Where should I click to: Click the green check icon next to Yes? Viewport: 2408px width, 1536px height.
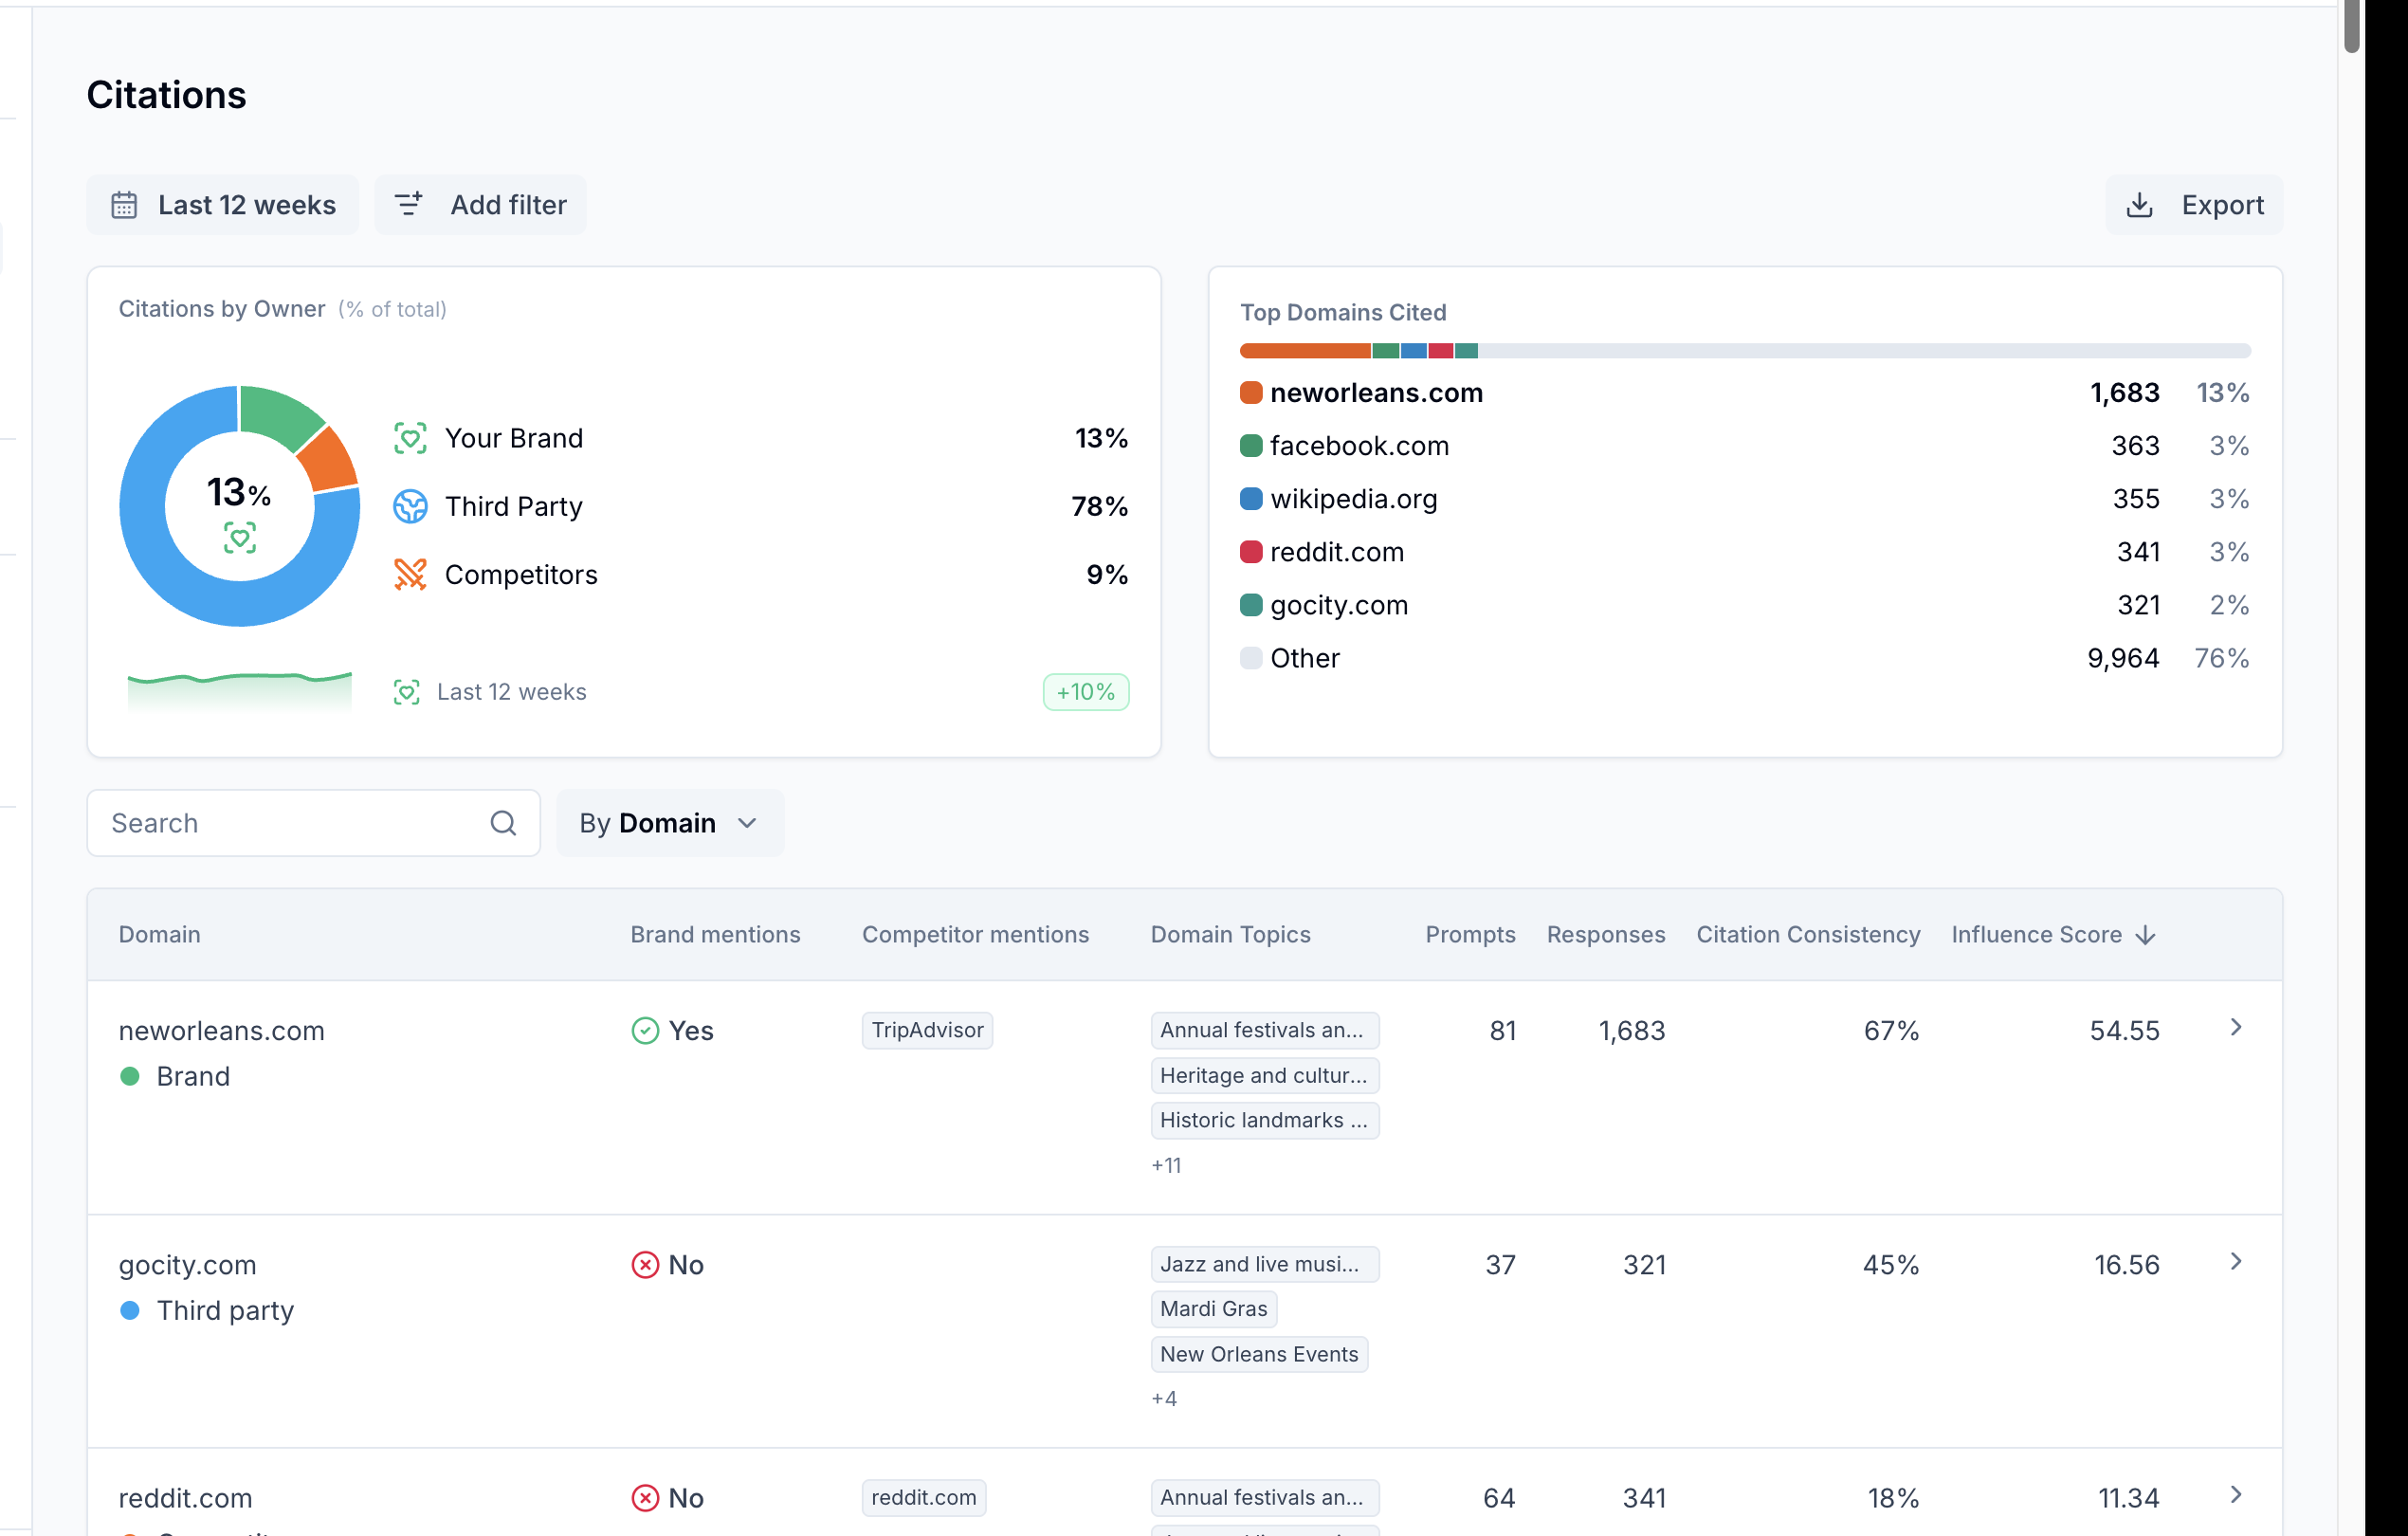pos(645,1030)
